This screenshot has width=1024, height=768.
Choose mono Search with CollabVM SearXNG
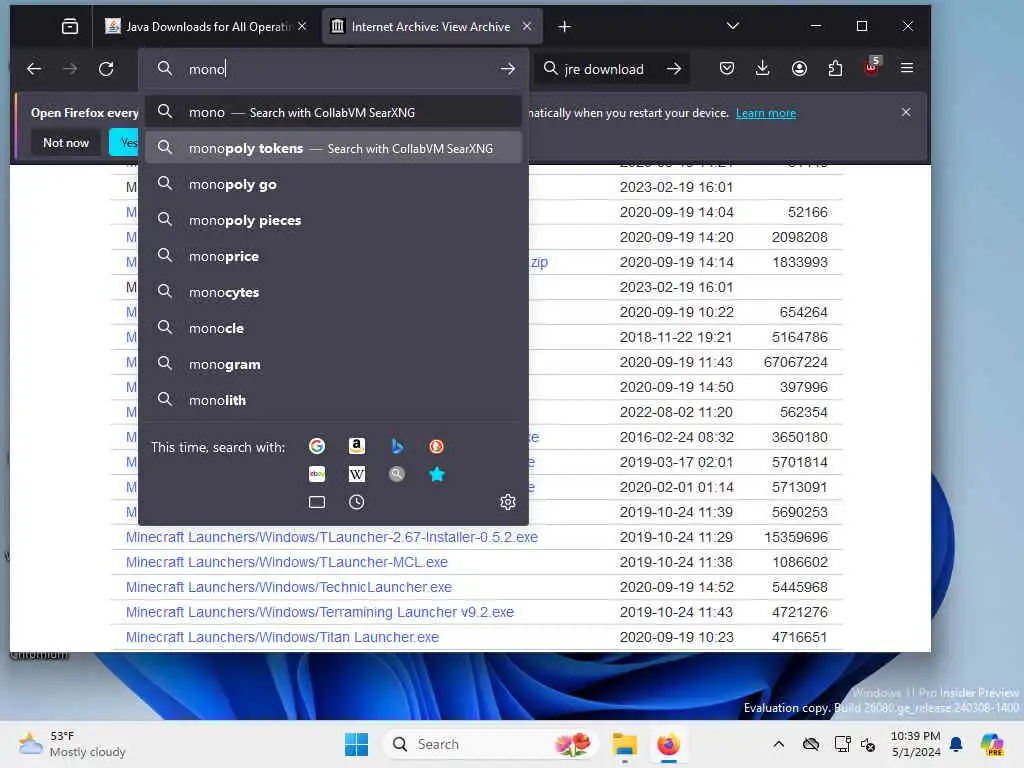[333, 112]
